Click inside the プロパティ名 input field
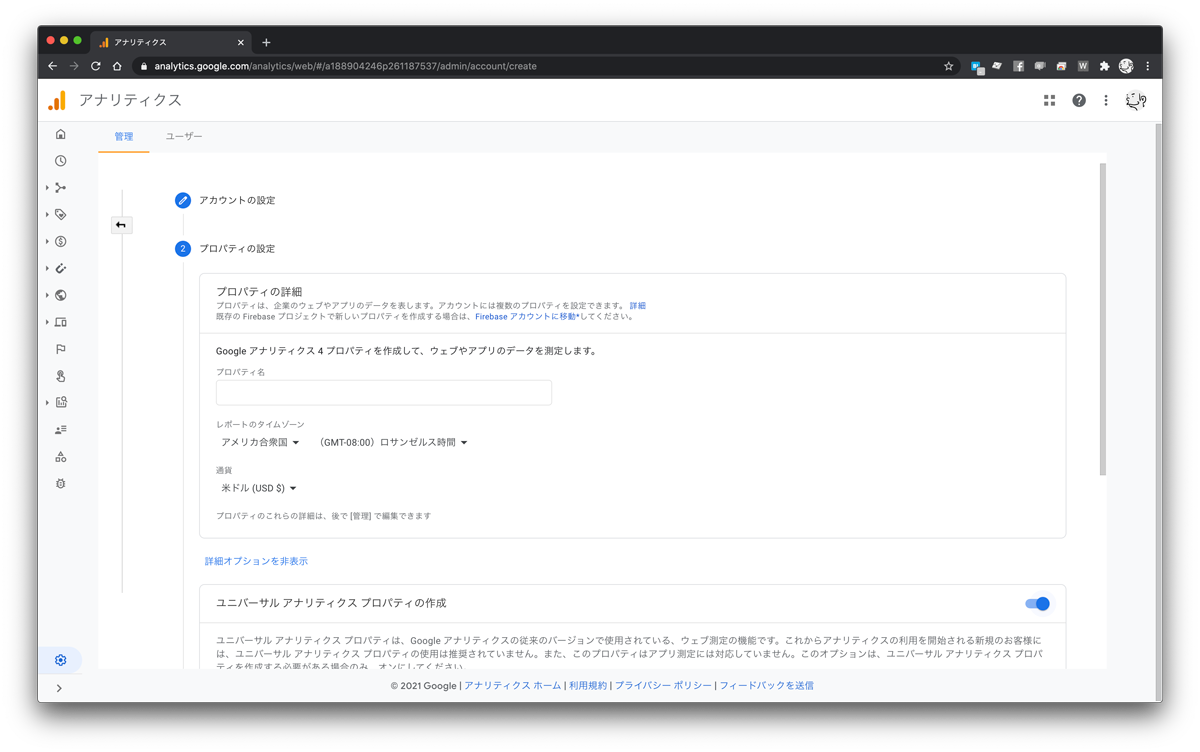The image size is (1200, 752). click(x=383, y=392)
